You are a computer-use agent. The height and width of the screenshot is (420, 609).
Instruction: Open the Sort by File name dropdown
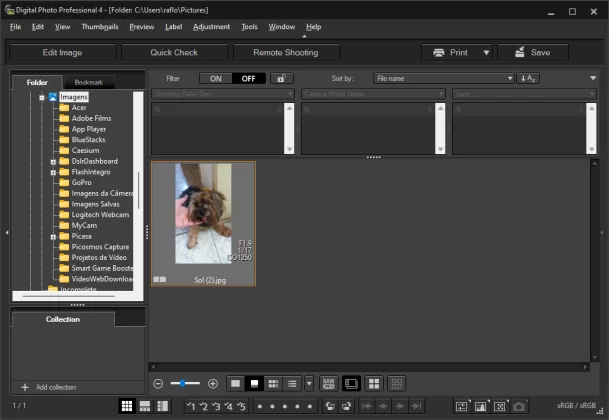tap(444, 78)
